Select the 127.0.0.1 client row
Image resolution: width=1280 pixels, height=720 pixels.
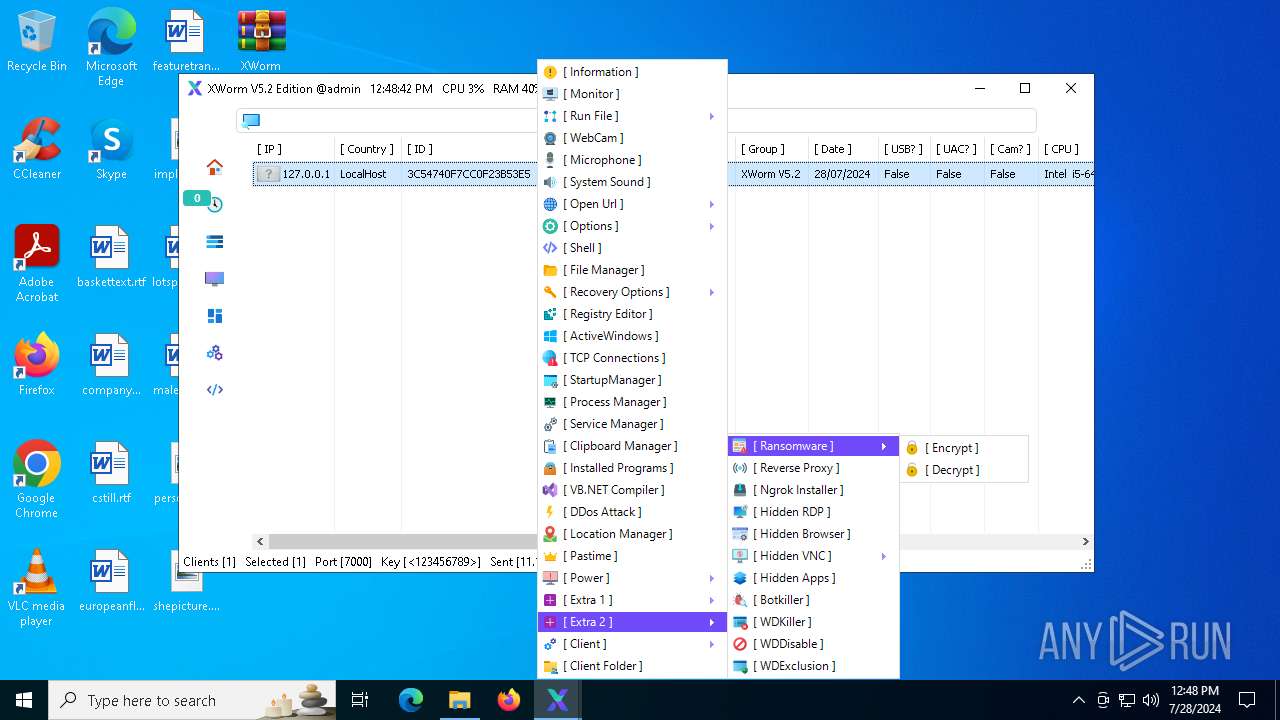pyautogui.click(x=395, y=174)
